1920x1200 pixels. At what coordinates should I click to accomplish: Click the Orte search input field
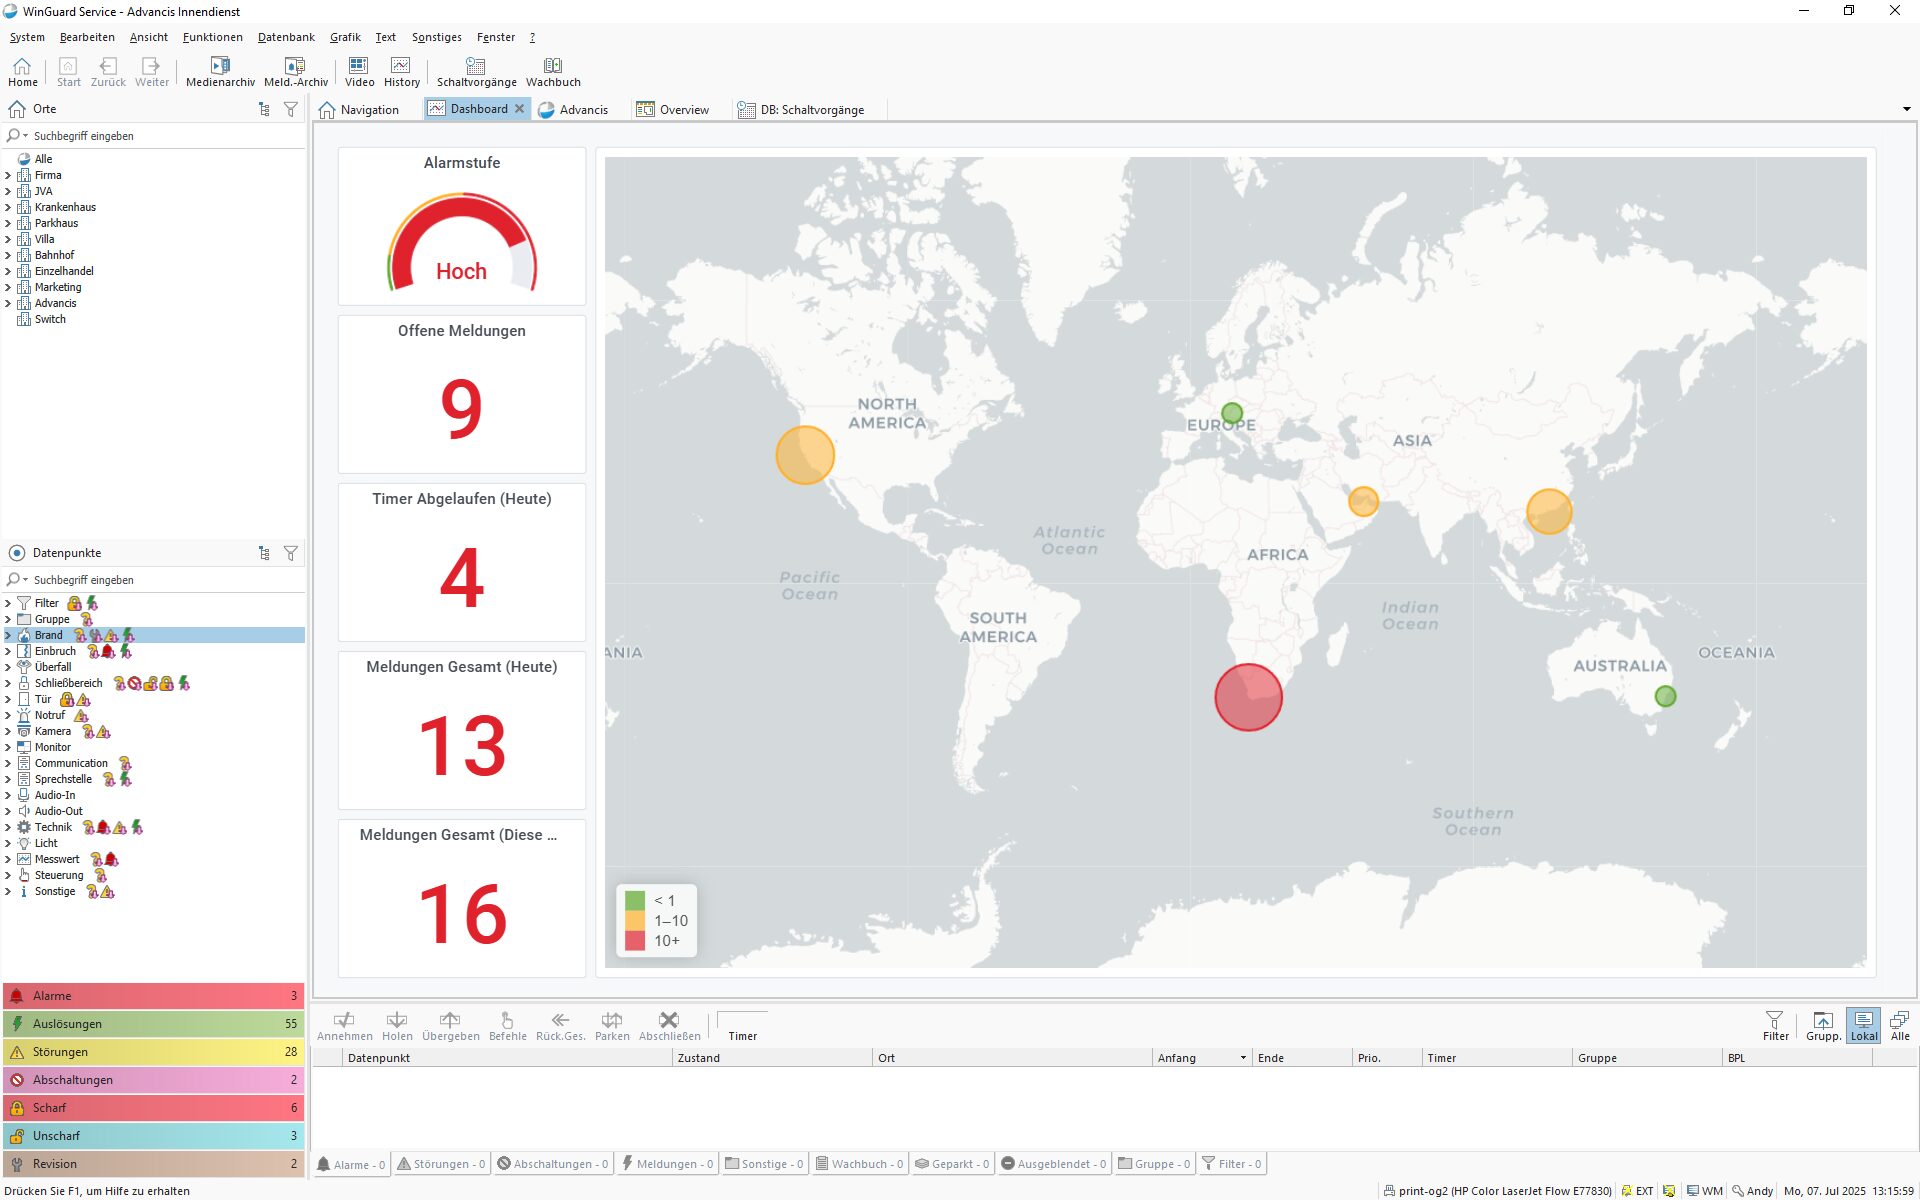click(x=160, y=136)
